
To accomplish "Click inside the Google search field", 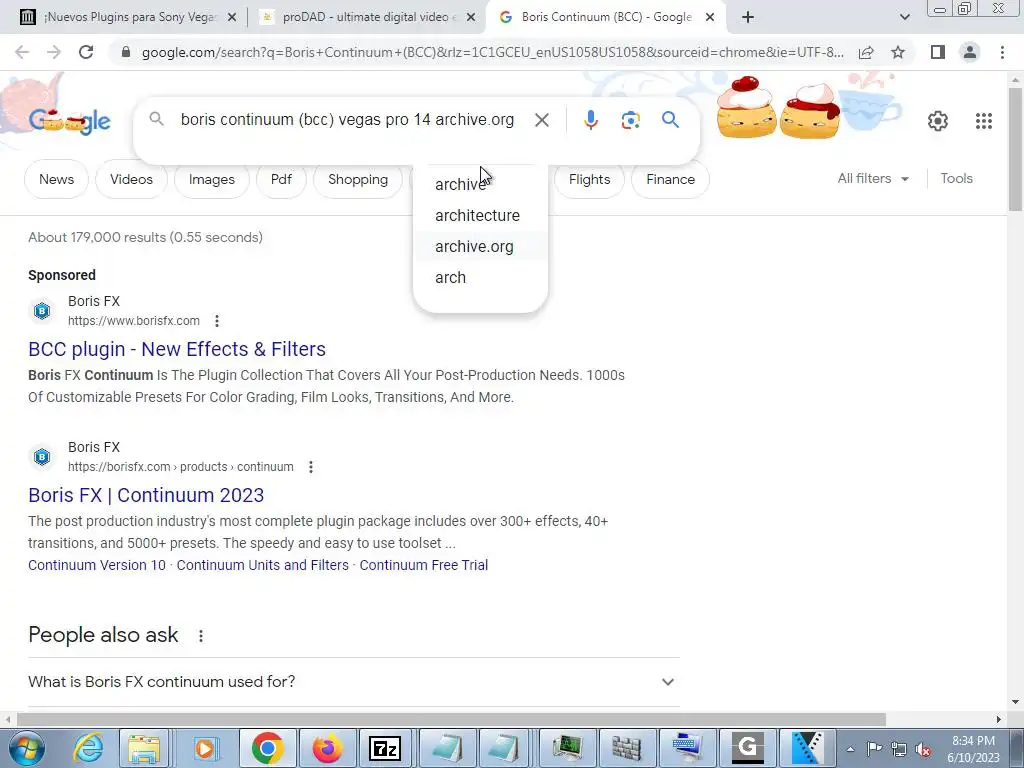I will coord(347,120).
